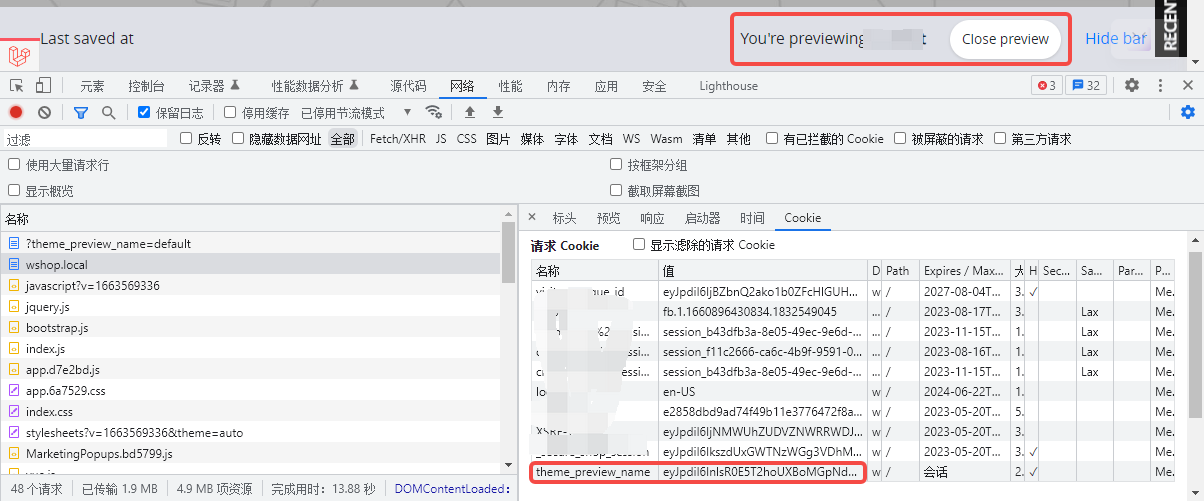Toggle the 停用缓存 disable cache checkbox
The width and height of the screenshot is (1204, 501).
pyautogui.click(x=230, y=112)
